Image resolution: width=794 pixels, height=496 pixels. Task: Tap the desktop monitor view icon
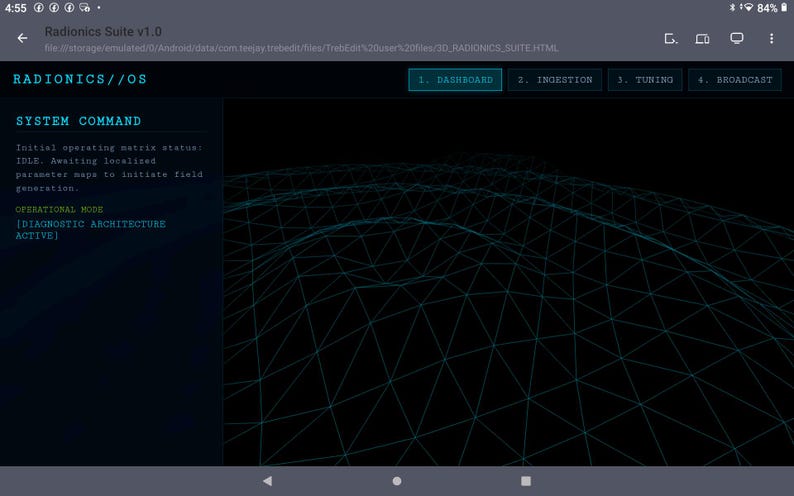(737, 38)
